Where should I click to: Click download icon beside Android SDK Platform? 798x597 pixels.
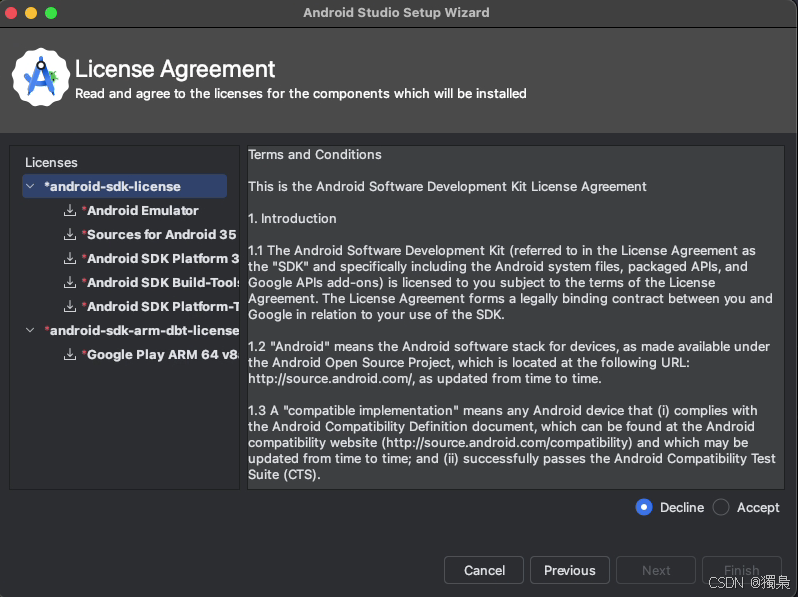coord(70,259)
